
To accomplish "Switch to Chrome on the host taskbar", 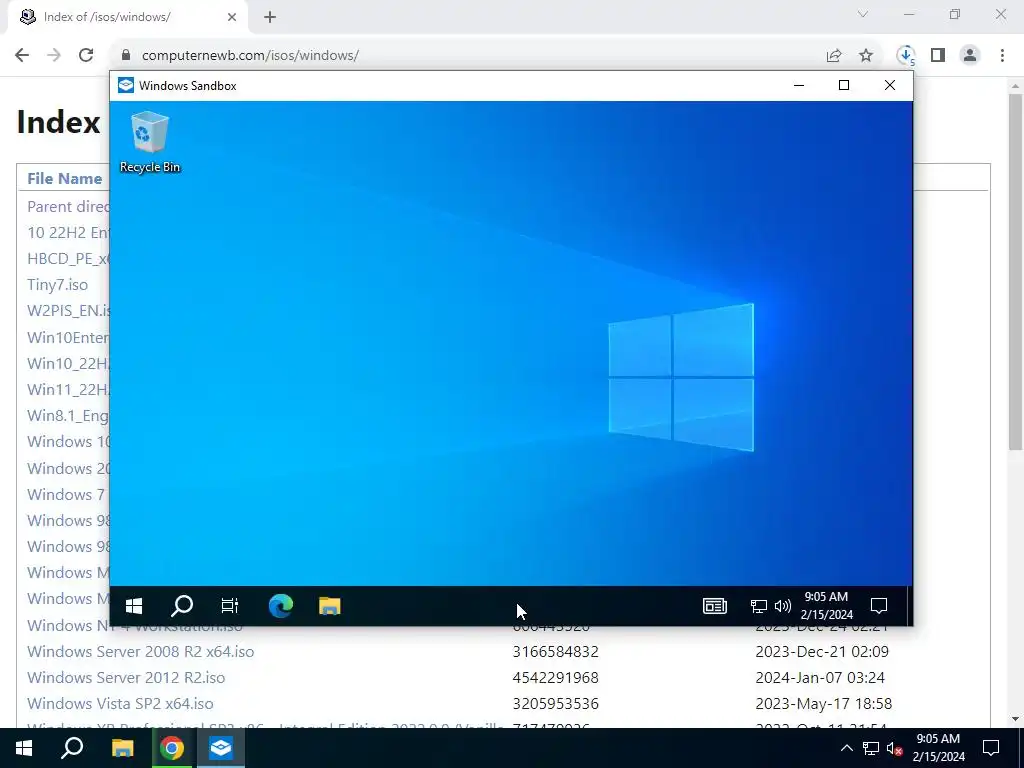I will click(x=172, y=748).
